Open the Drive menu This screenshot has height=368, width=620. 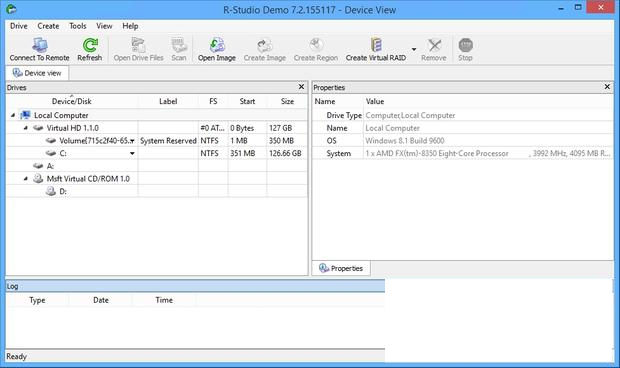pos(19,26)
